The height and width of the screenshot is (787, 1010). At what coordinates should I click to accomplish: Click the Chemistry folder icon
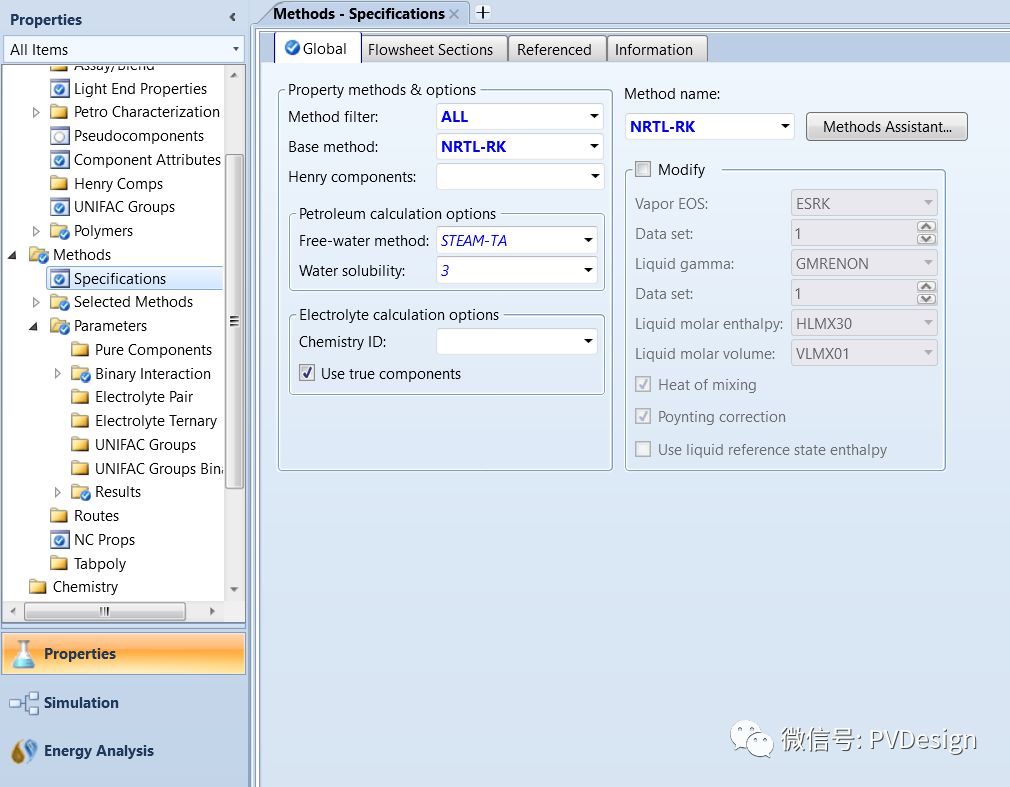click(39, 586)
